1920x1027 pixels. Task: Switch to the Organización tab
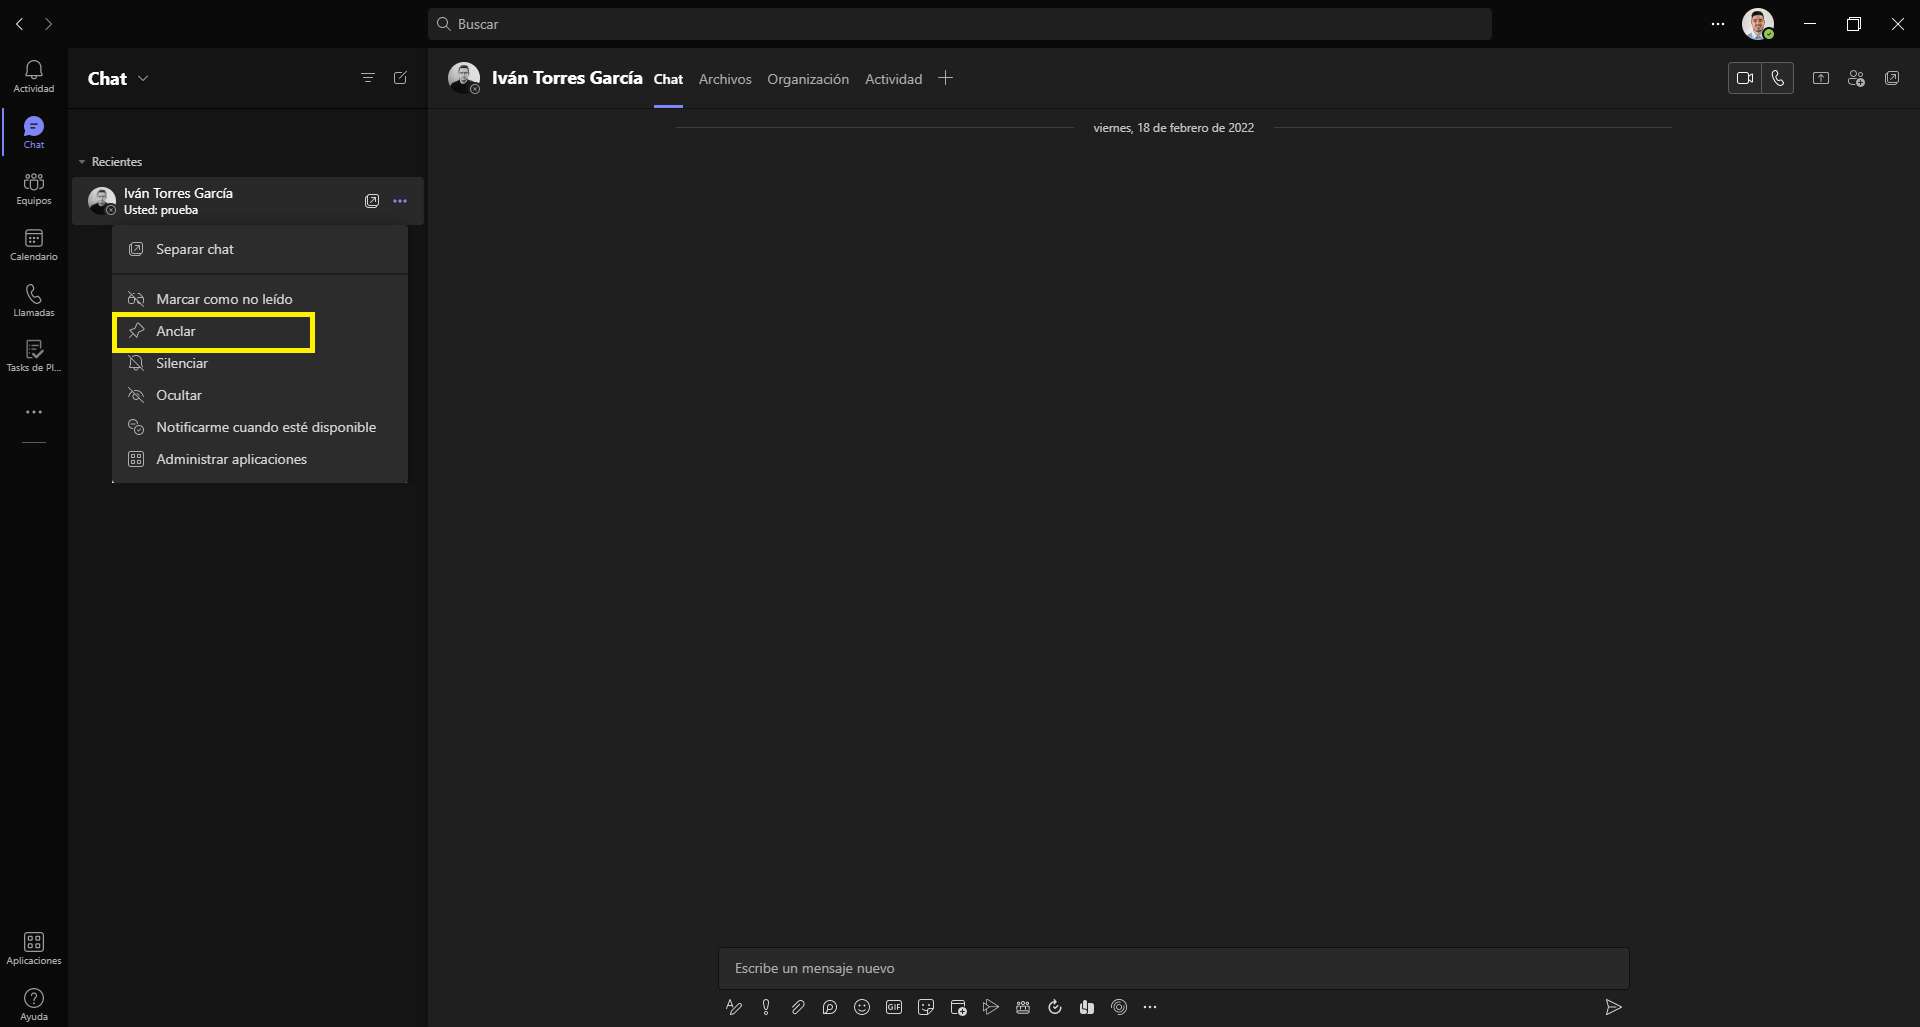click(x=808, y=79)
